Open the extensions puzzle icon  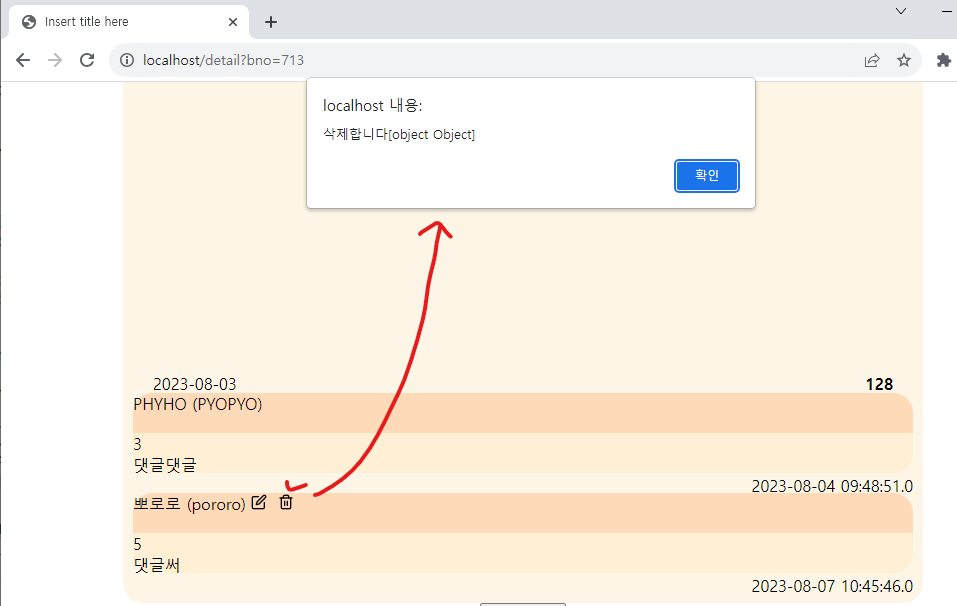pyautogui.click(x=943, y=60)
